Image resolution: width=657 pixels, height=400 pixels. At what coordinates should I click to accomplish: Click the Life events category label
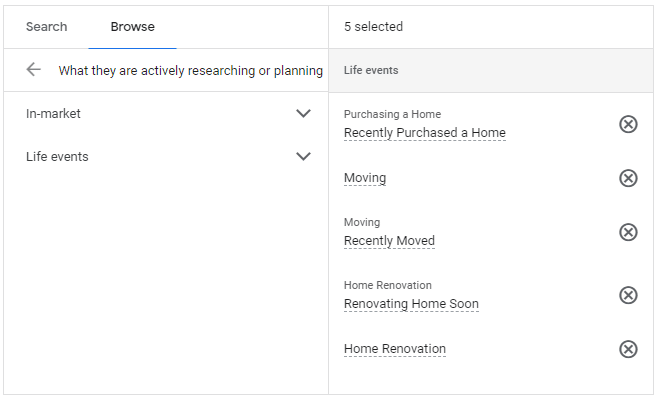click(x=57, y=157)
